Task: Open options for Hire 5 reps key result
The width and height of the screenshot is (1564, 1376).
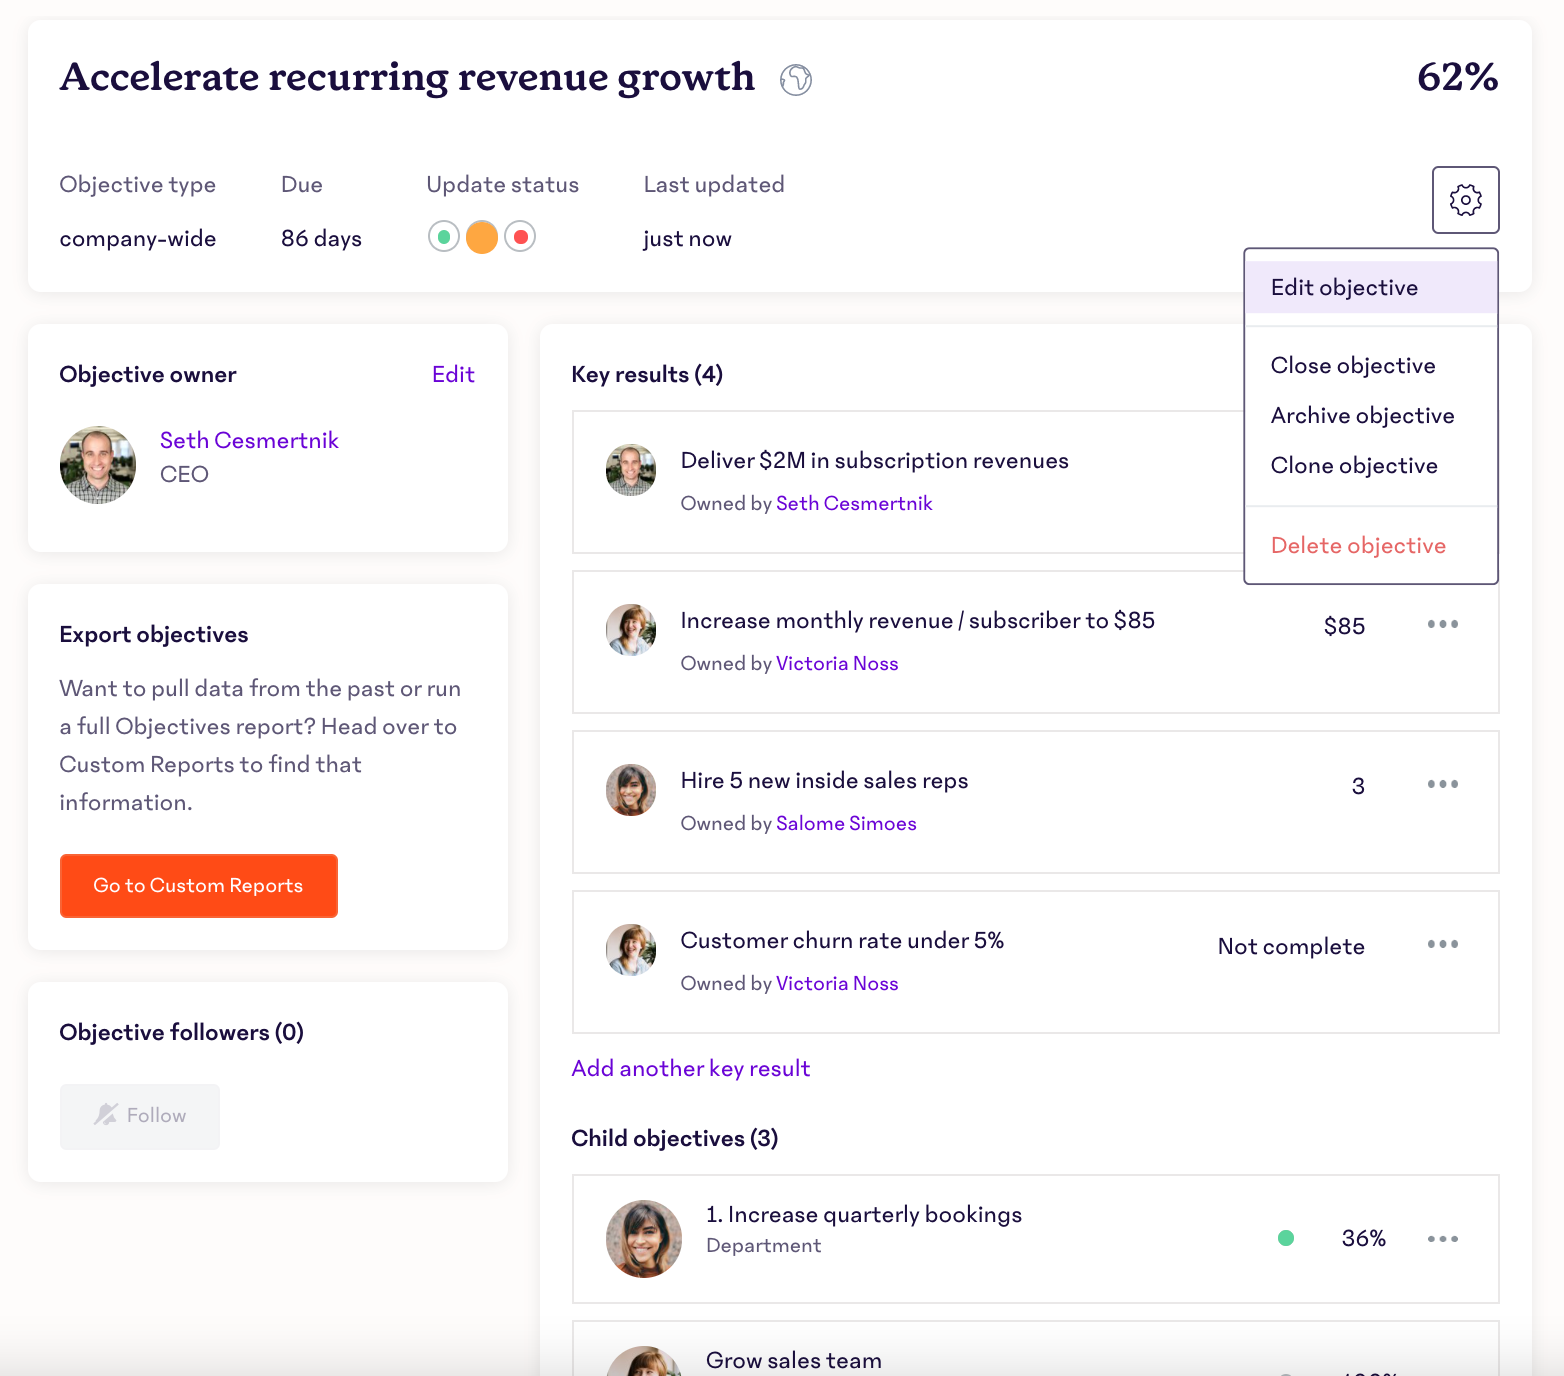Action: coord(1443,784)
